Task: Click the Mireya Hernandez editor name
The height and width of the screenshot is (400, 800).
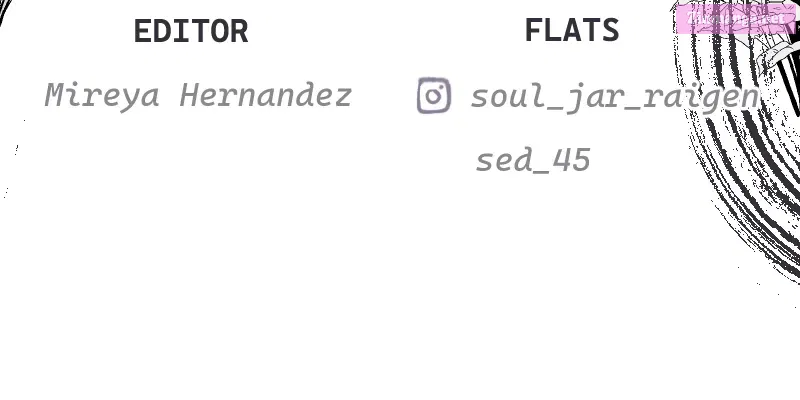Action: click(198, 96)
